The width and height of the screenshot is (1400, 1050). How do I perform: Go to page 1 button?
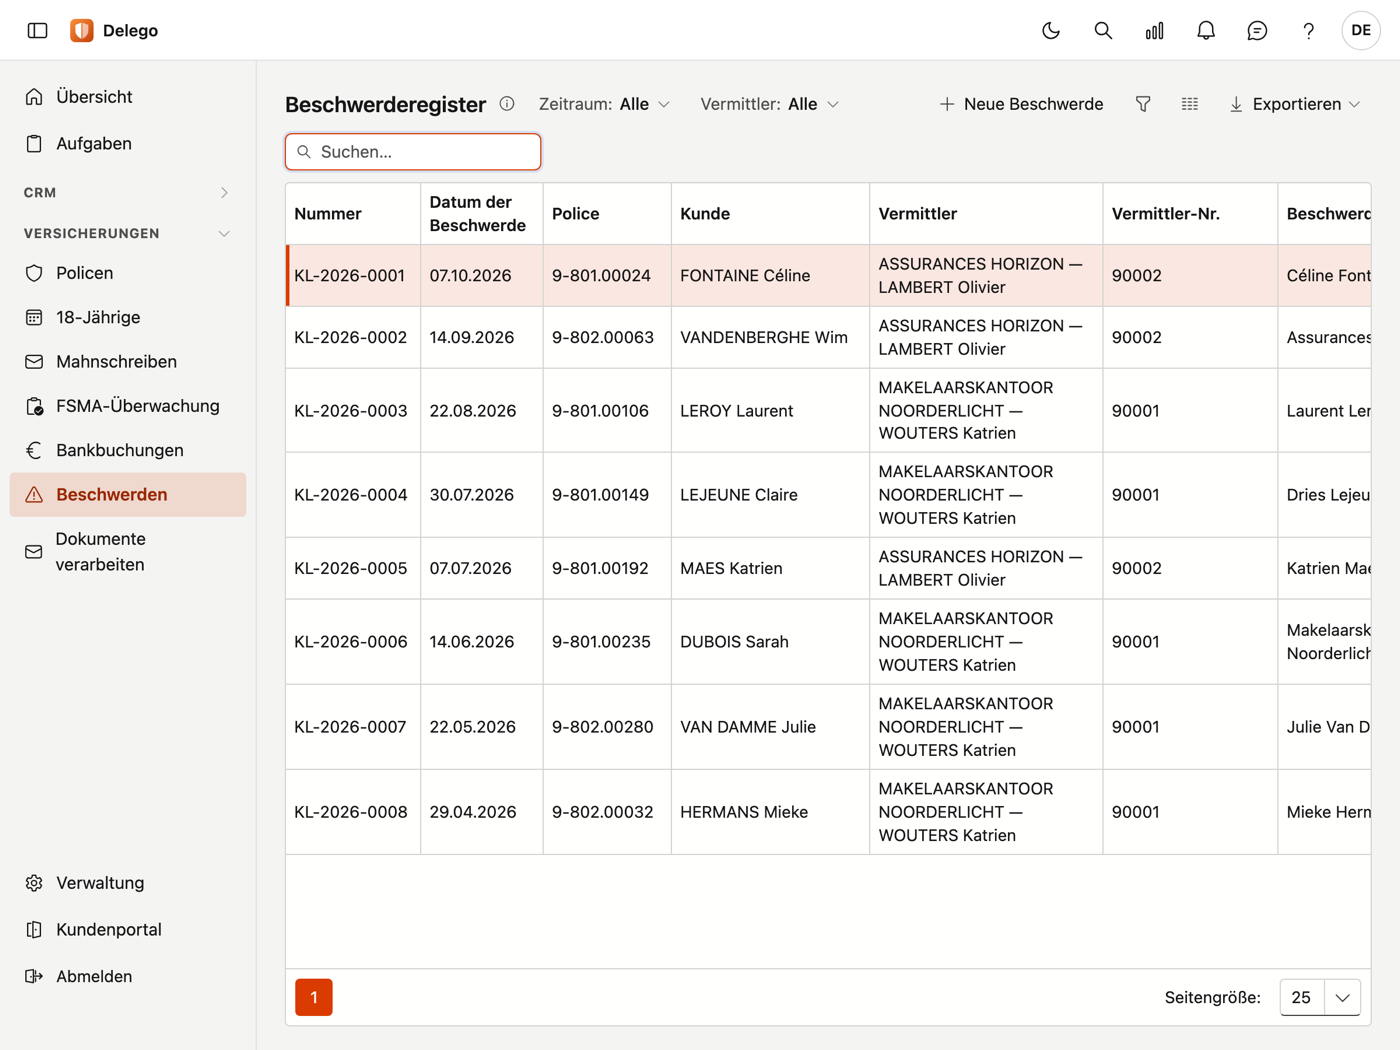pyautogui.click(x=314, y=997)
